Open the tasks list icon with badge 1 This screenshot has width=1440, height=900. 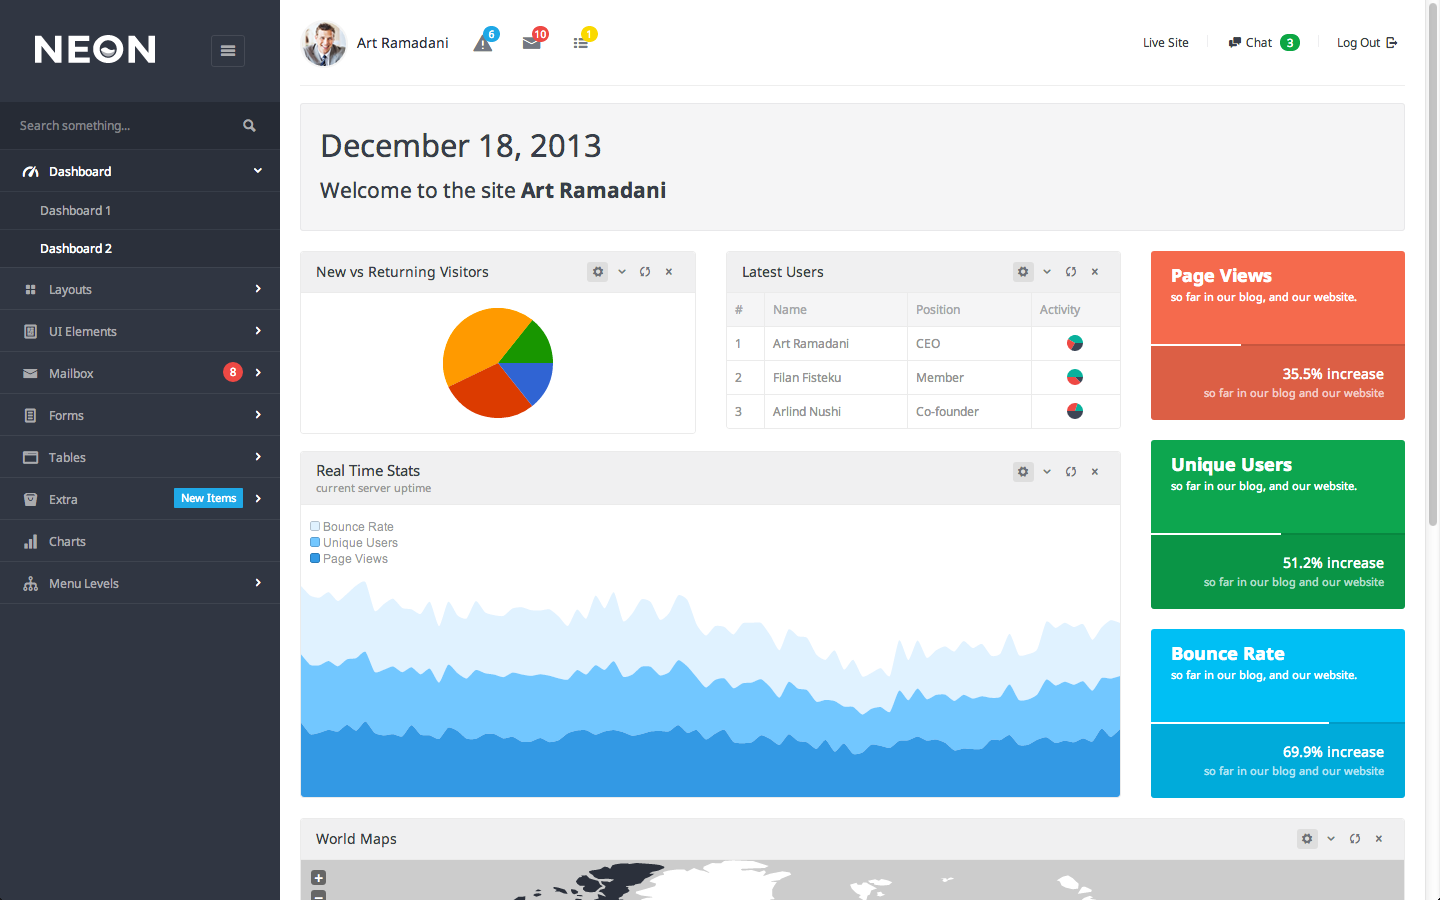581,43
